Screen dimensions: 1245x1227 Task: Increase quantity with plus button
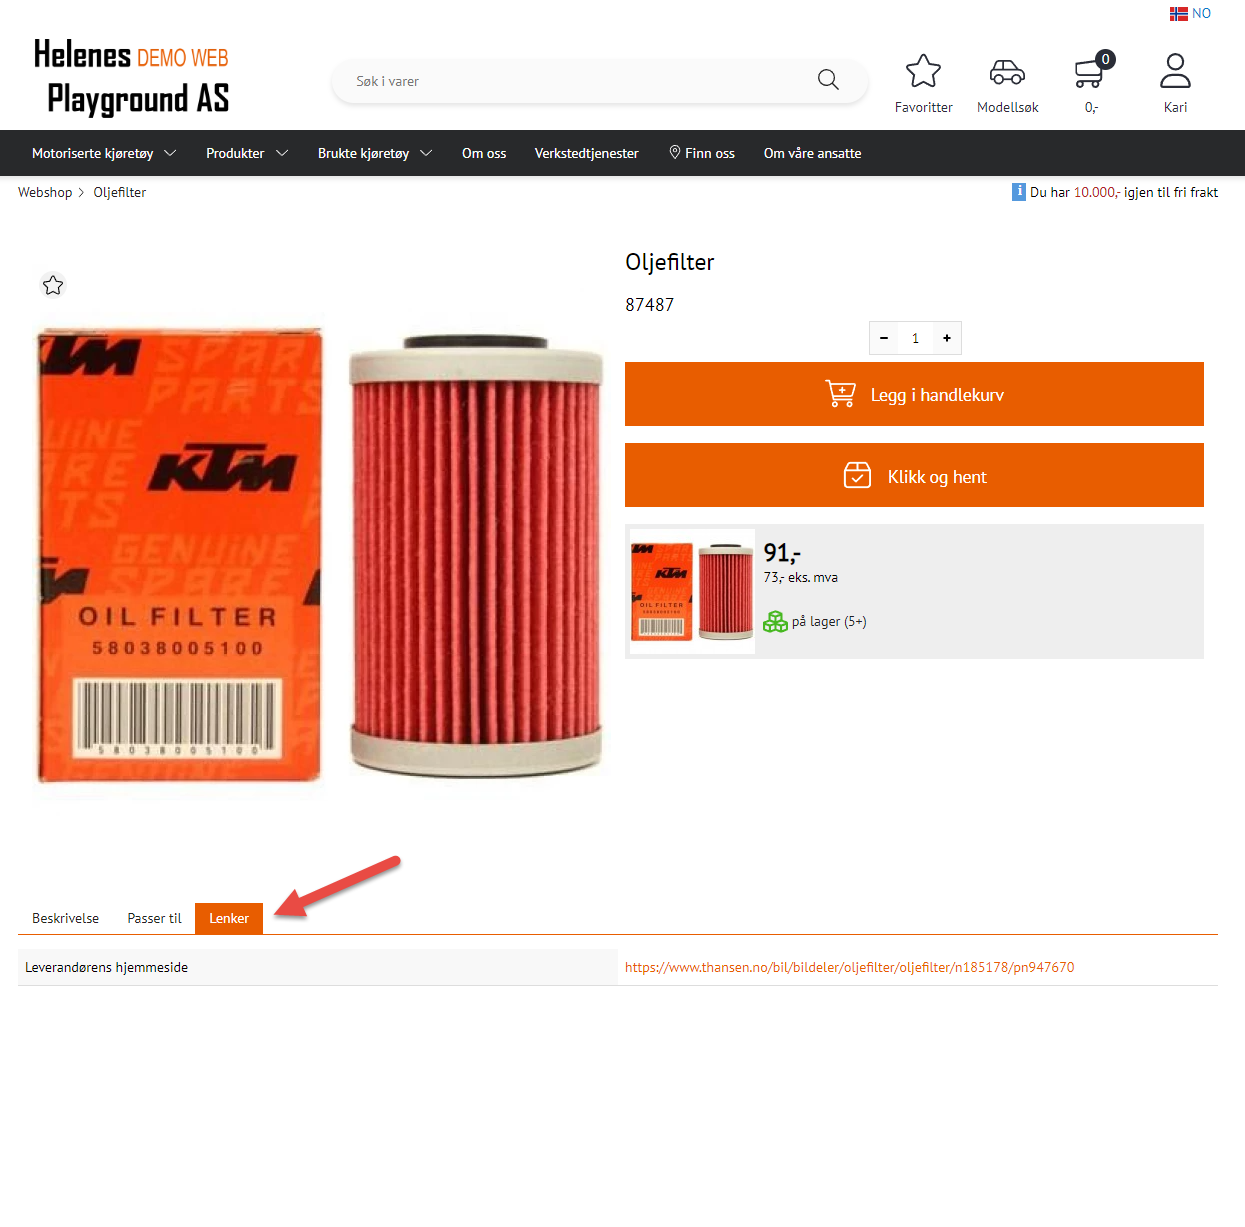tap(947, 338)
